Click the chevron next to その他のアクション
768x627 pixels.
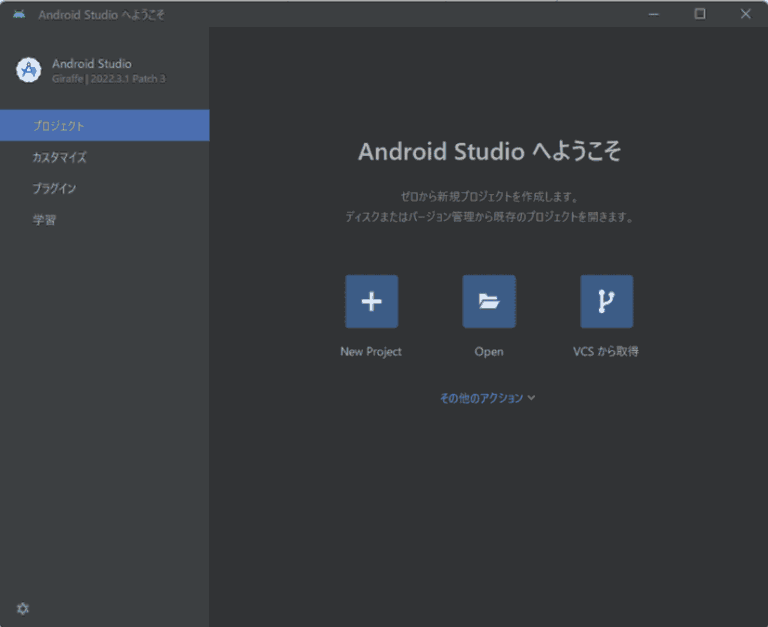click(x=531, y=398)
